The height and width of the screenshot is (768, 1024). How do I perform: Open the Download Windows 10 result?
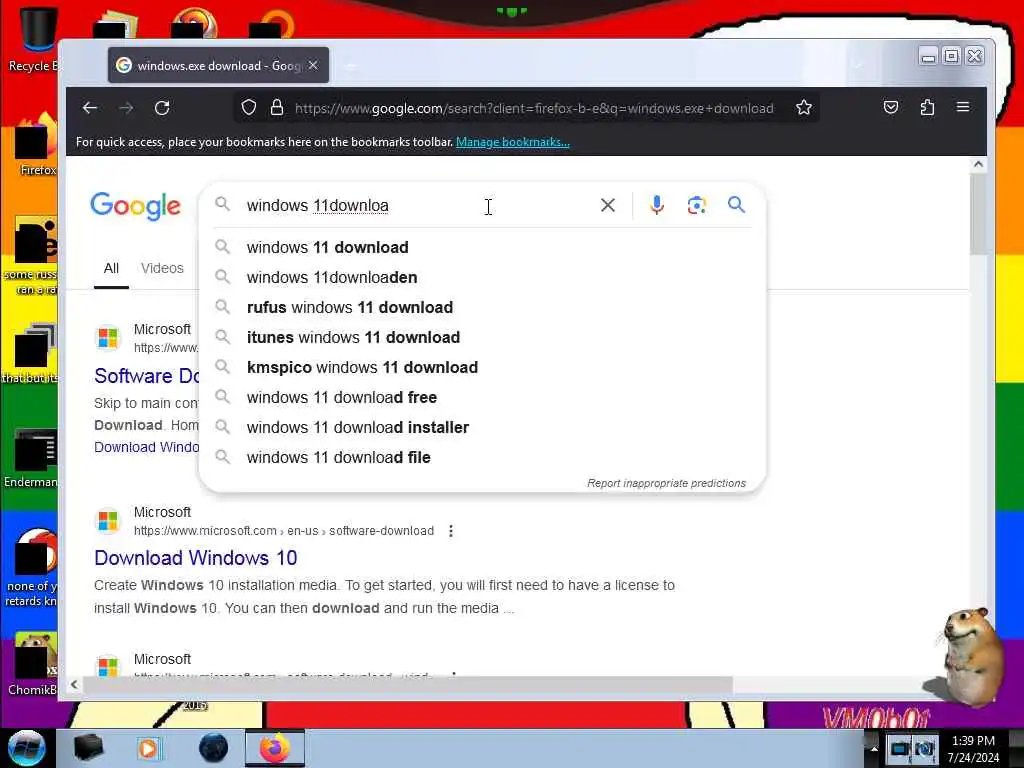[195, 558]
